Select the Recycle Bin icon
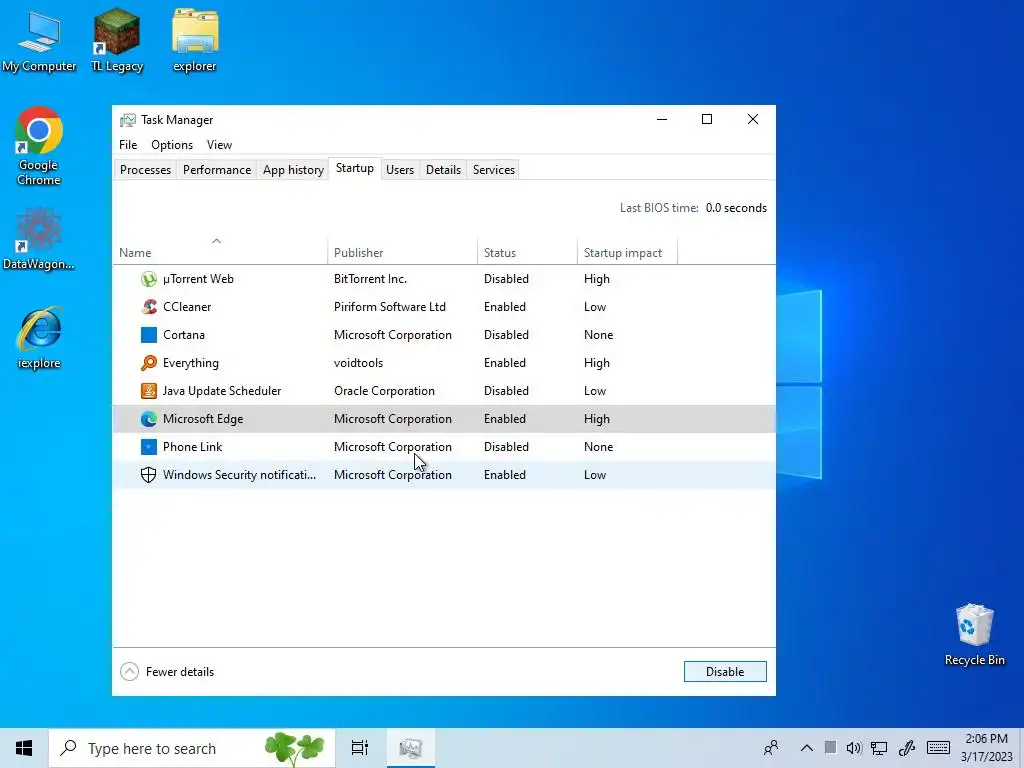The image size is (1024, 768). (x=974, y=635)
